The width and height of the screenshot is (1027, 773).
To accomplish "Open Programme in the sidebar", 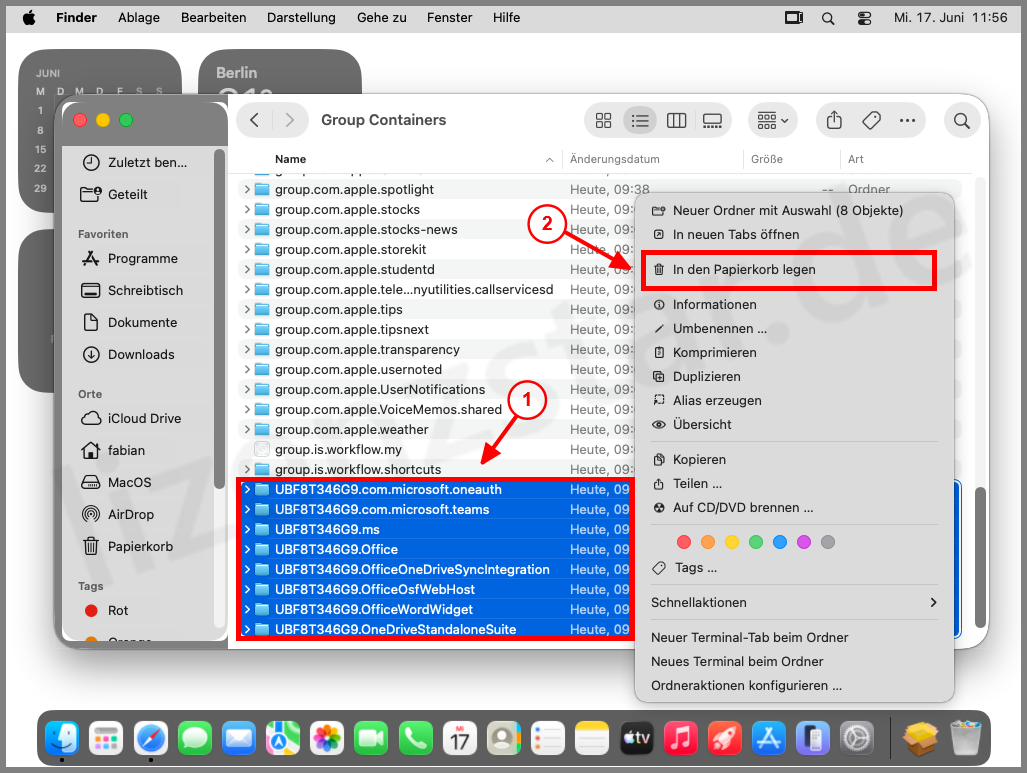I will pyautogui.click(x=130, y=259).
